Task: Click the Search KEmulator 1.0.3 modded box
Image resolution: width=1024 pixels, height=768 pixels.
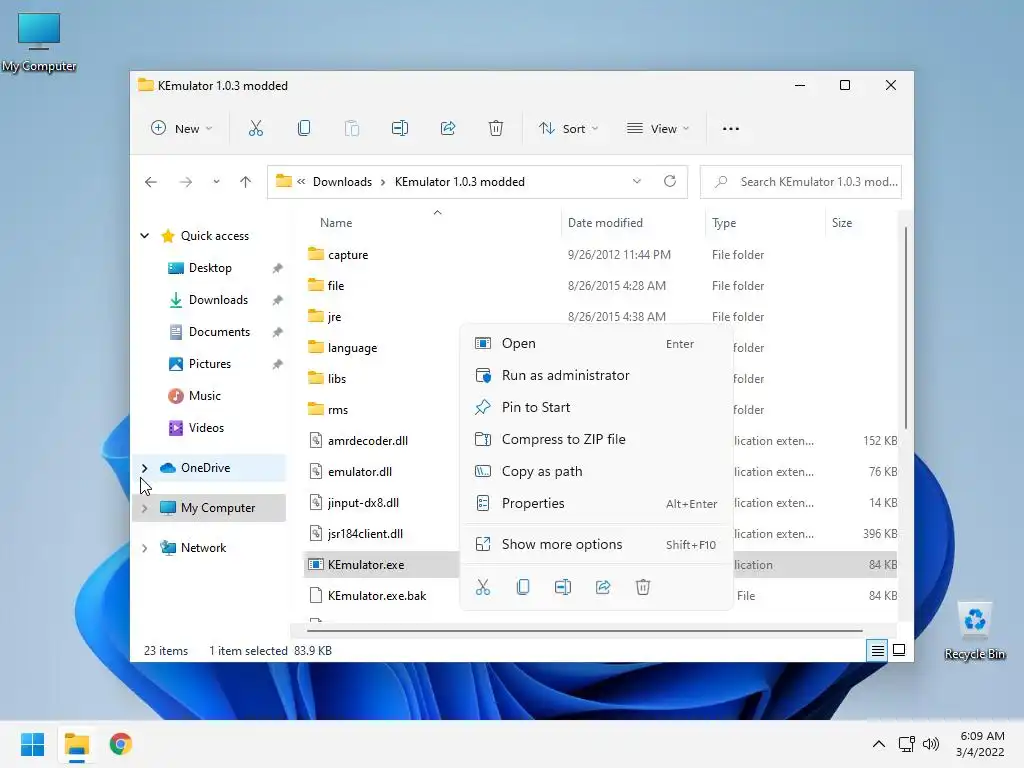Action: click(x=801, y=182)
